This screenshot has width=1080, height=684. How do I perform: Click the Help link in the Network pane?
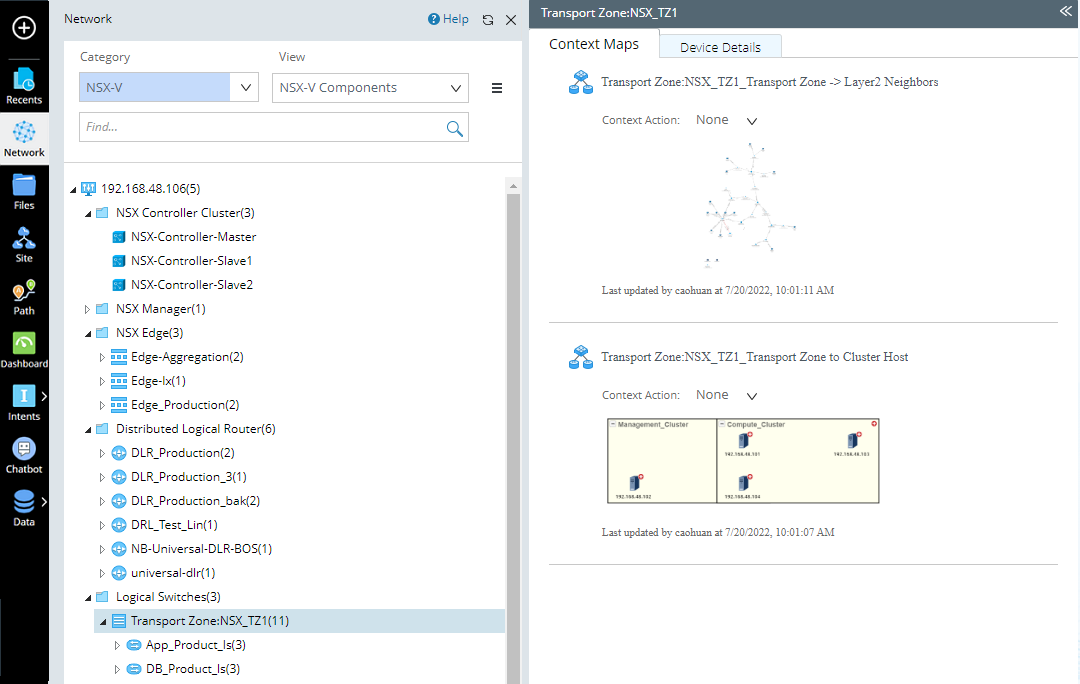click(x=448, y=18)
